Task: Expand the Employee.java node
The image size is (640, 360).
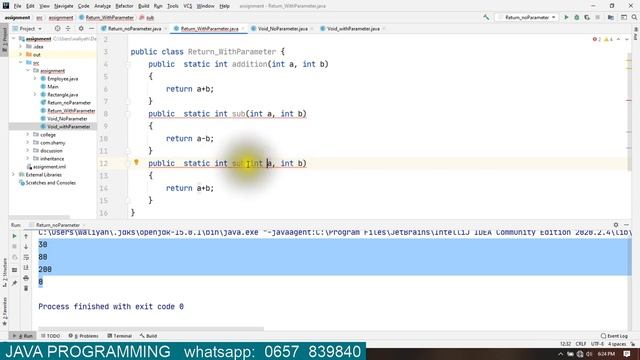Action: pyautogui.click(x=35, y=78)
